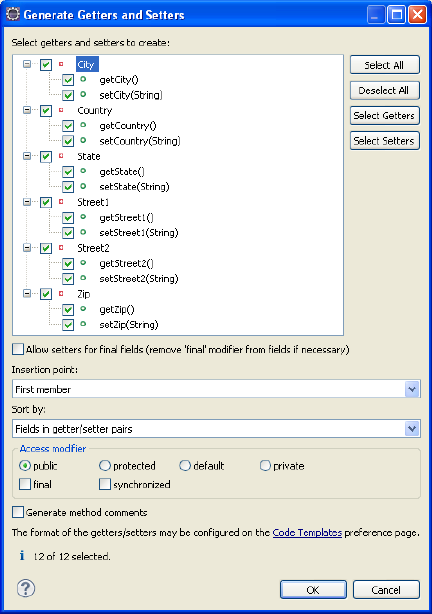Click the dialog title bar gear icon
Image resolution: width=432 pixels, height=614 pixels.
(x=13, y=14)
